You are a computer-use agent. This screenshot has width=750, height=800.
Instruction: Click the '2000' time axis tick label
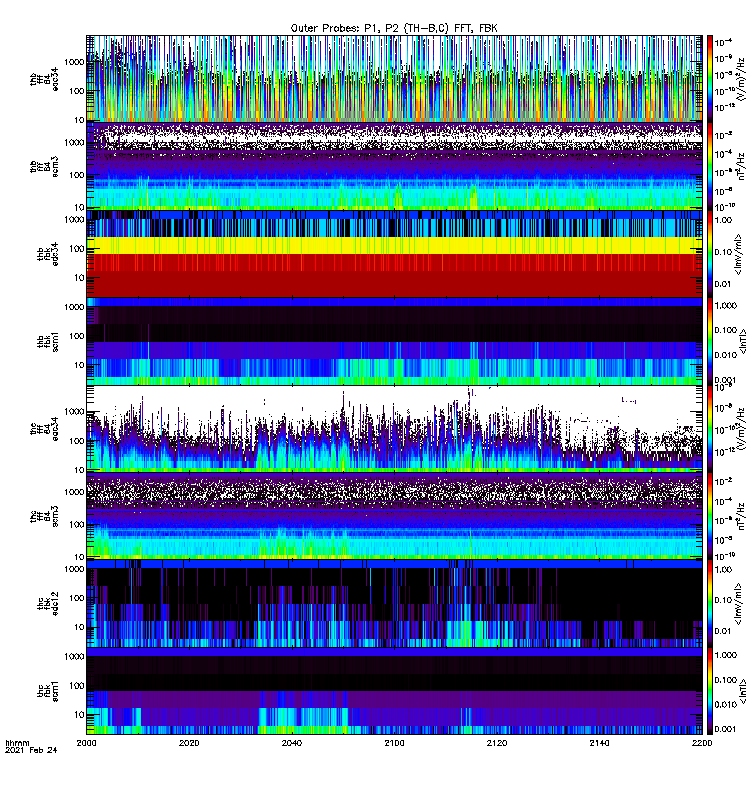tap(86, 743)
